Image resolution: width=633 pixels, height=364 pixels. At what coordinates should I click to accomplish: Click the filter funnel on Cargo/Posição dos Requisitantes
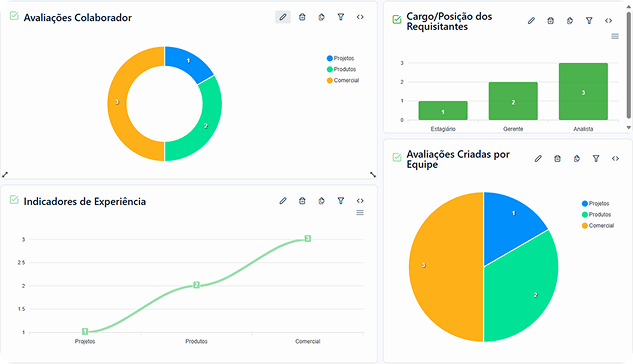click(589, 21)
